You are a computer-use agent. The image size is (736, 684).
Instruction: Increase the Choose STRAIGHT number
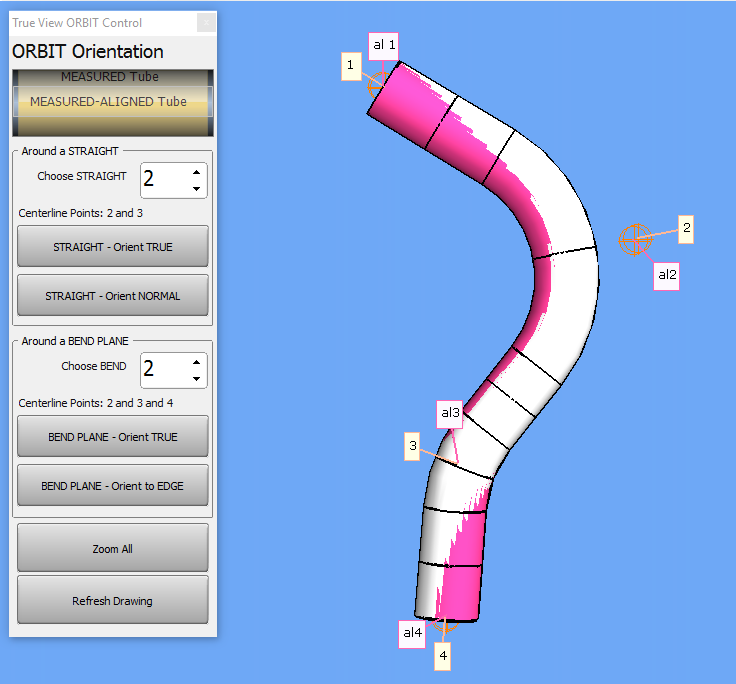pos(196,172)
